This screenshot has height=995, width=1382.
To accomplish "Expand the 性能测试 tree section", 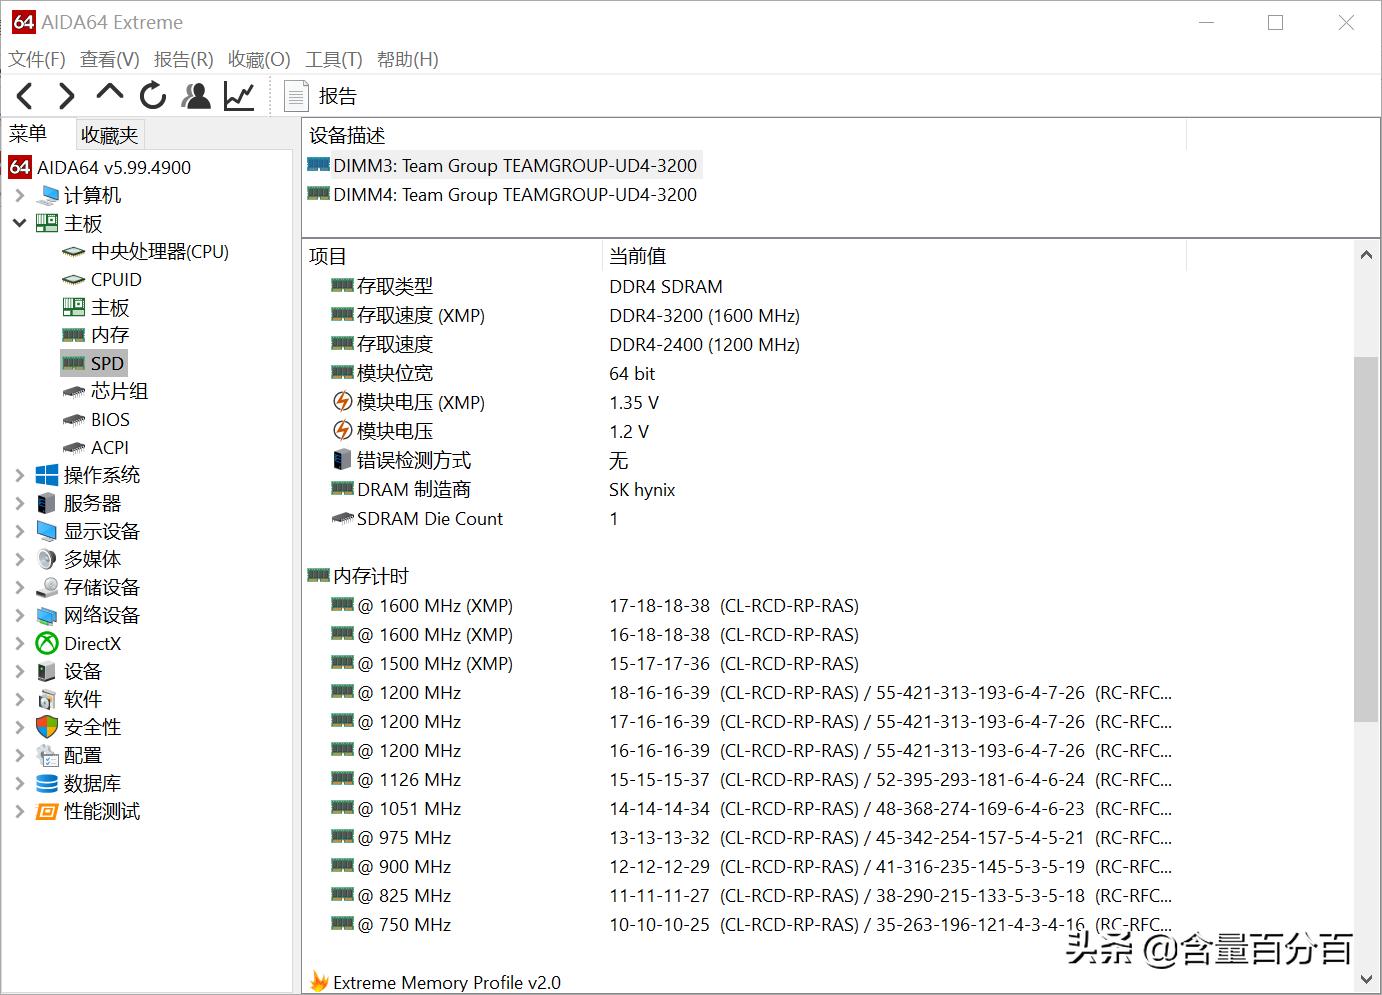I will [x=20, y=811].
